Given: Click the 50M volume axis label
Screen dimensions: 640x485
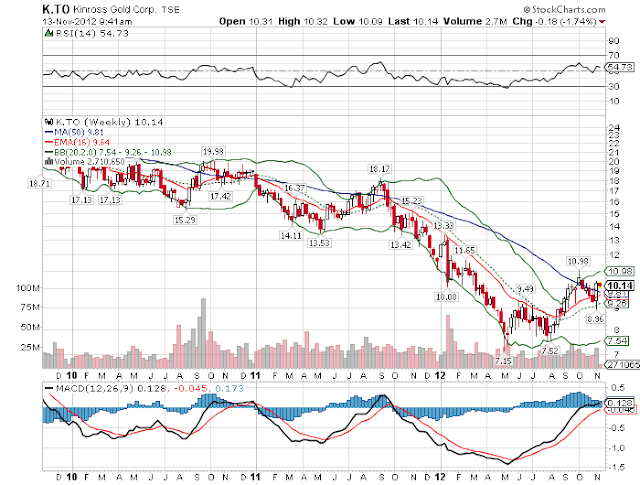Looking at the screenshot, I should [x=30, y=327].
